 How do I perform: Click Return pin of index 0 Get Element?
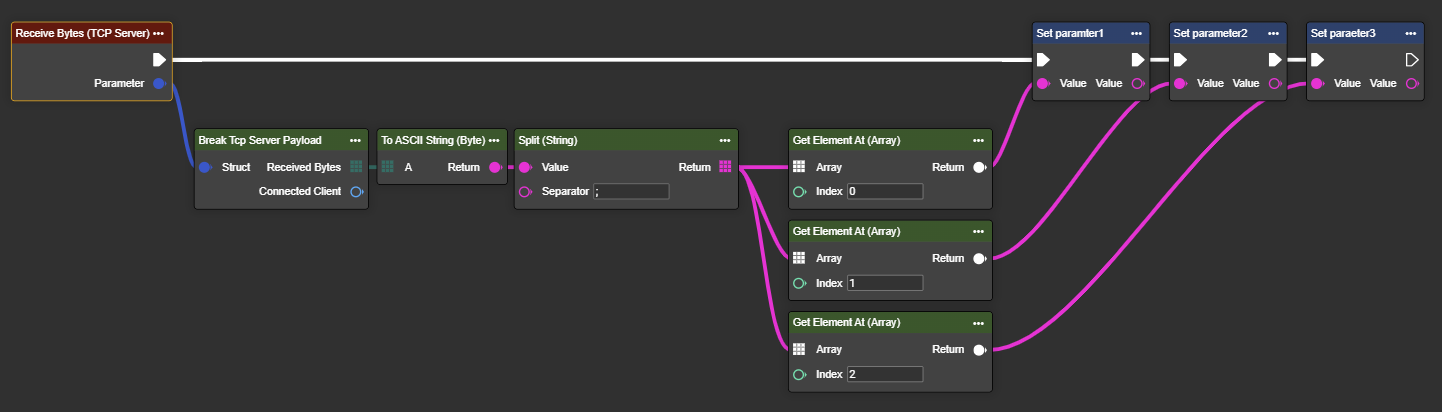(x=979, y=167)
